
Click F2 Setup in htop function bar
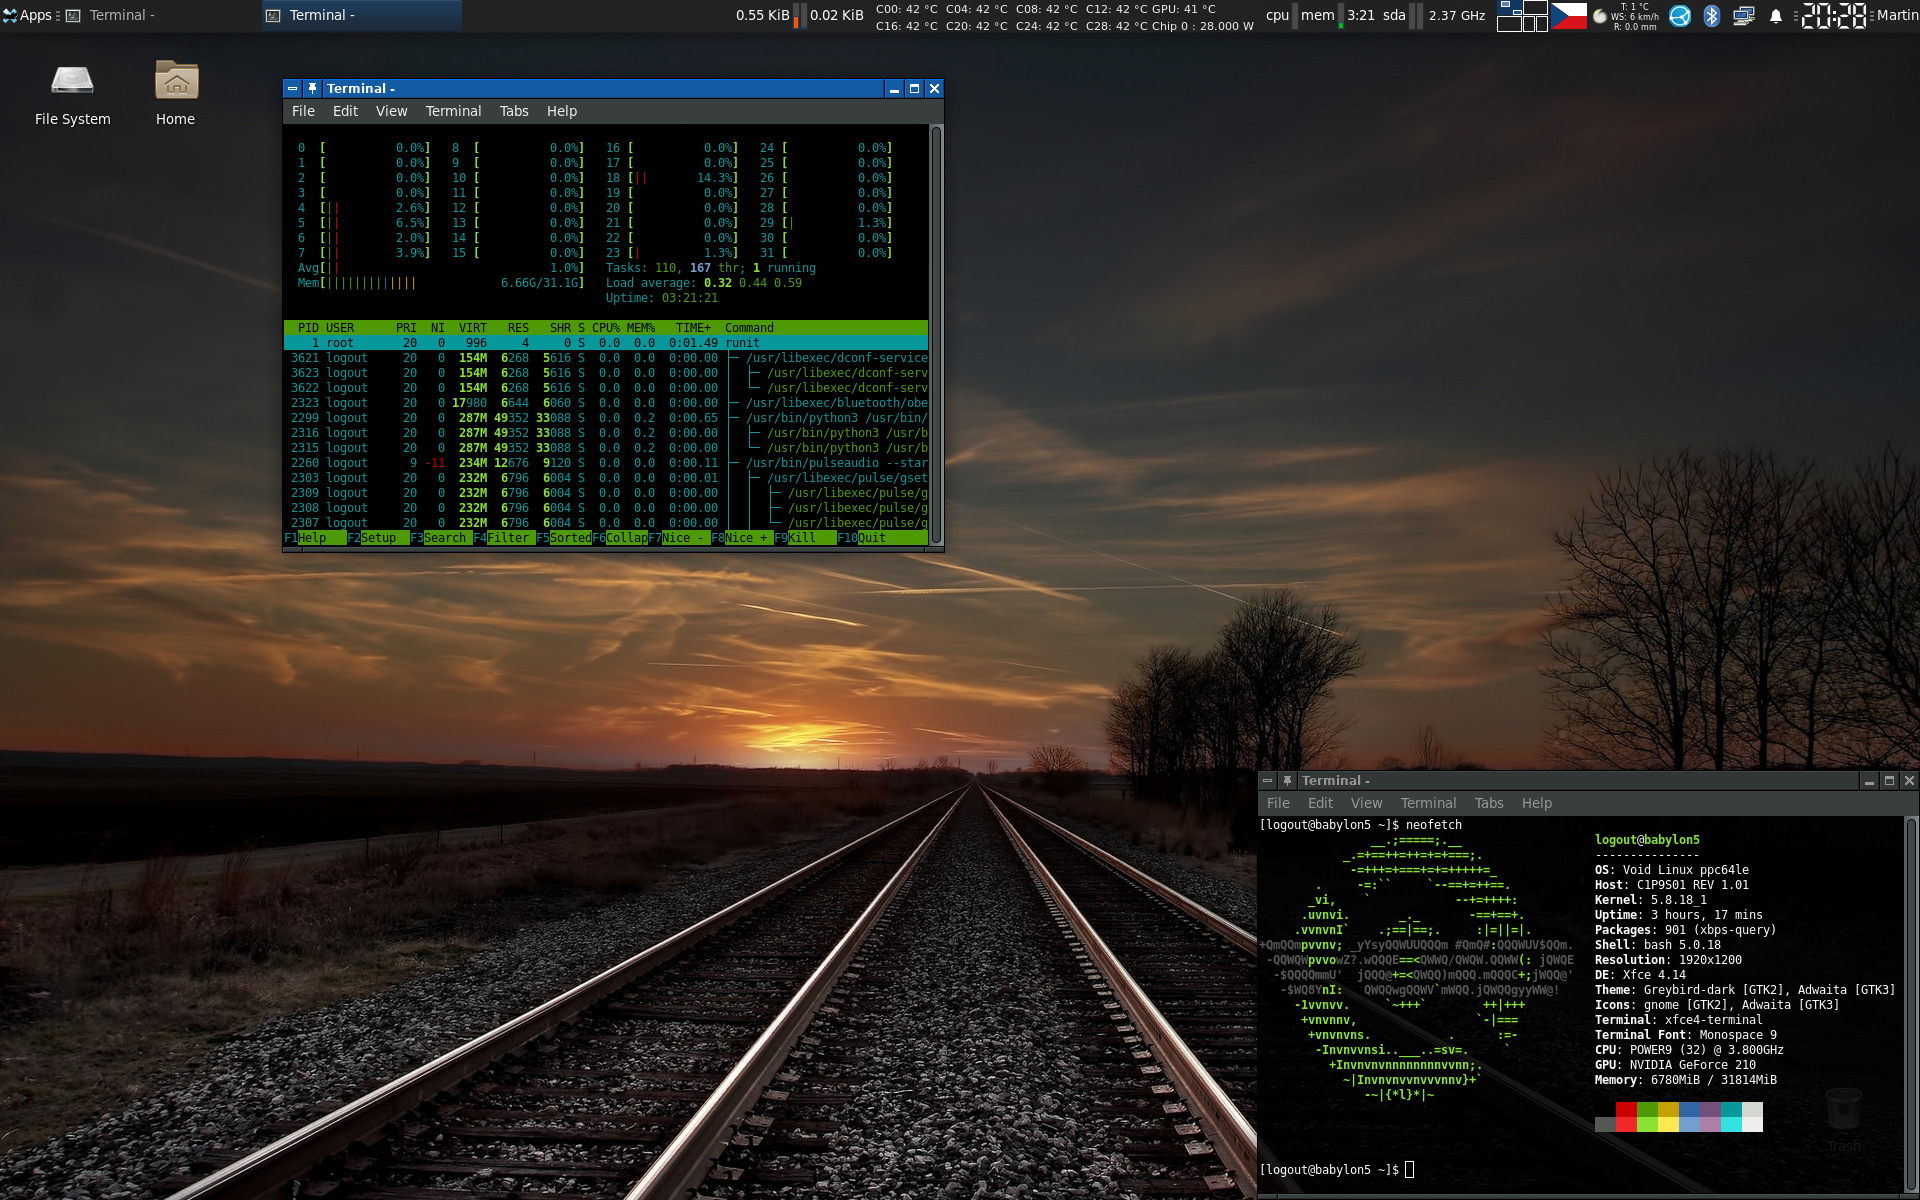(378, 538)
